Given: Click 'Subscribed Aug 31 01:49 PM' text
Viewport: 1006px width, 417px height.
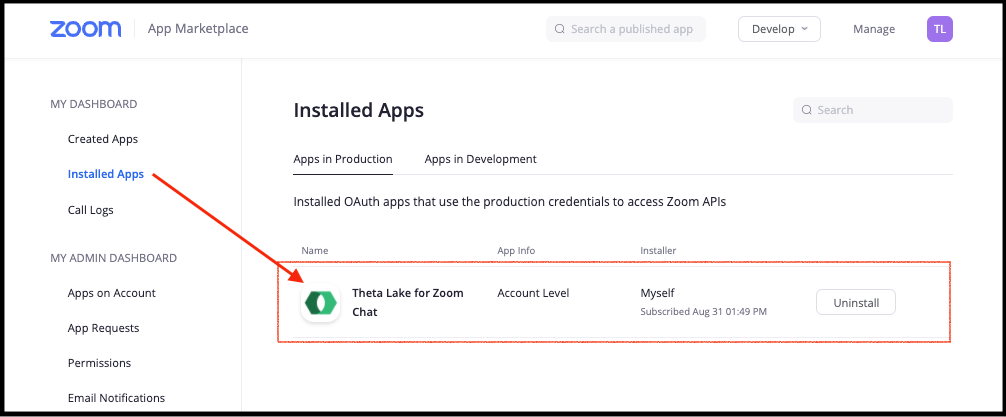Looking at the screenshot, I should pos(704,312).
